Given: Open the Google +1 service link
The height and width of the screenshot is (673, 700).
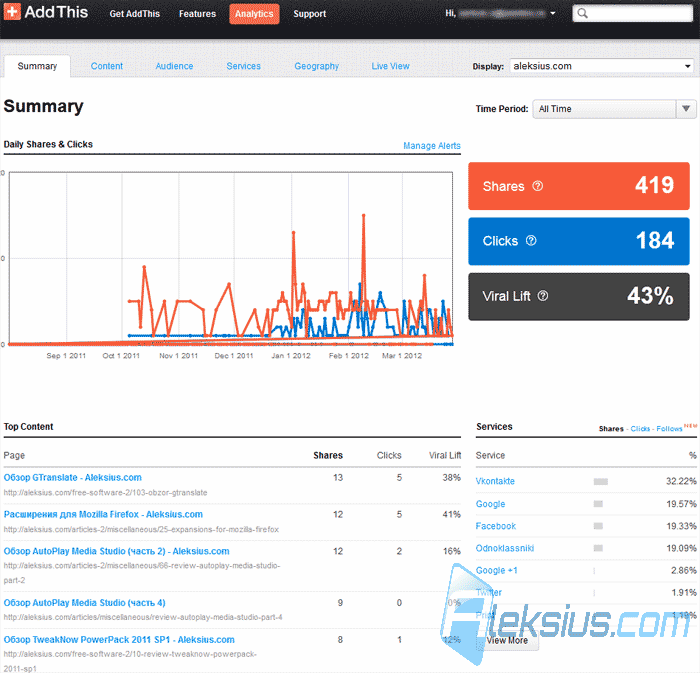Looking at the screenshot, I should 496,570.
